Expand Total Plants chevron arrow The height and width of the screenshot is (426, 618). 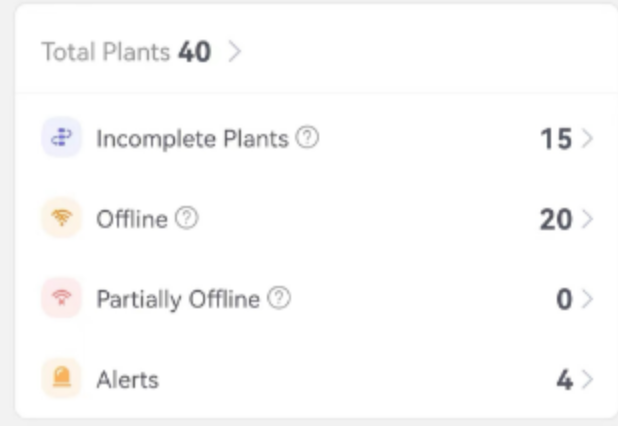coord(235,52)
